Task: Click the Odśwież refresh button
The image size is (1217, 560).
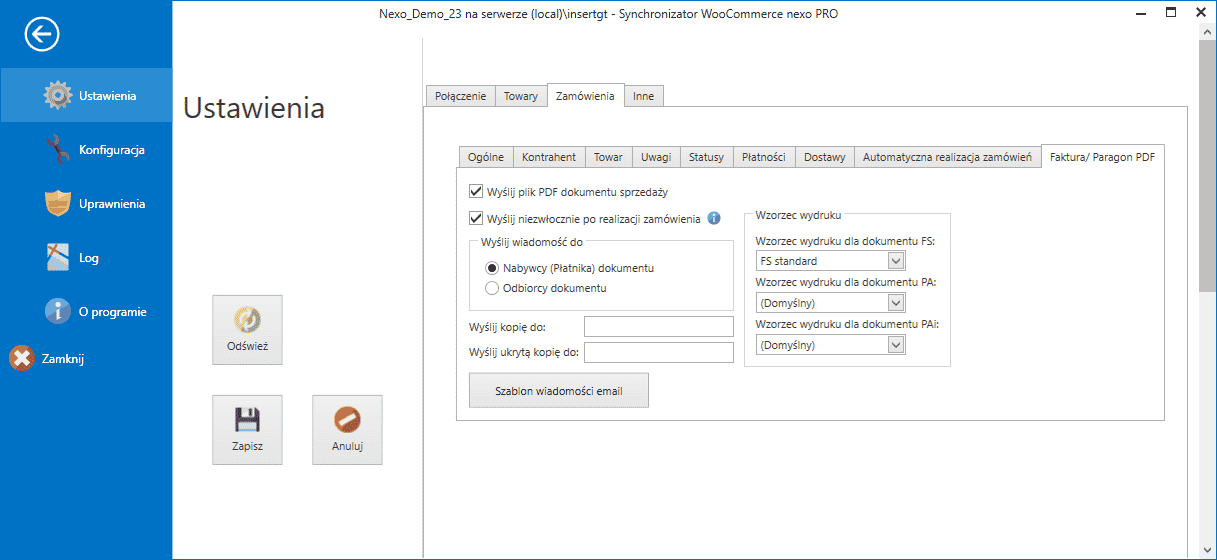Action: pyautogui.click(x=247, y=330)
